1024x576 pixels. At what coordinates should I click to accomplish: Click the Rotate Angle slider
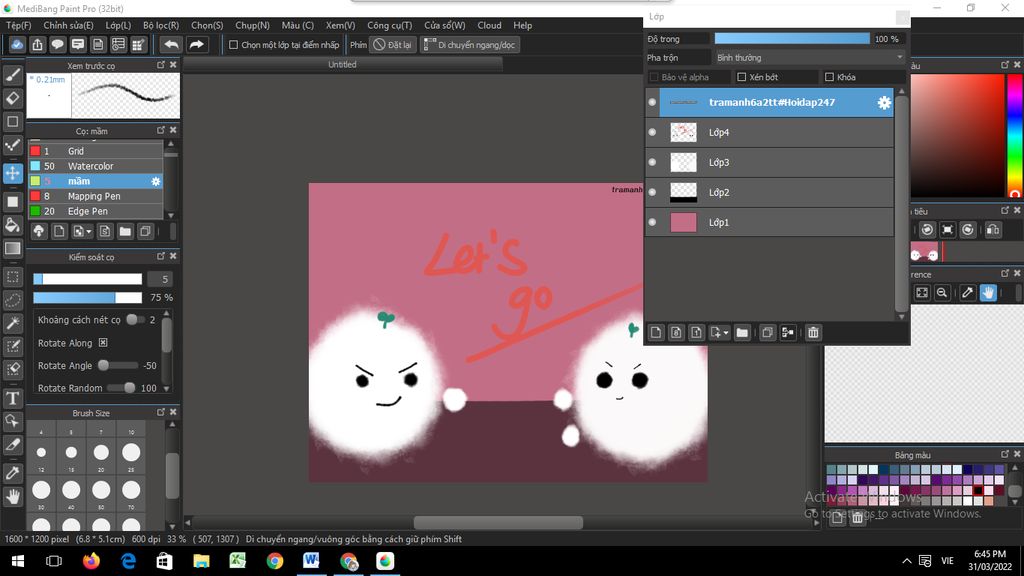pyautogui.click(x=118, y=366)
